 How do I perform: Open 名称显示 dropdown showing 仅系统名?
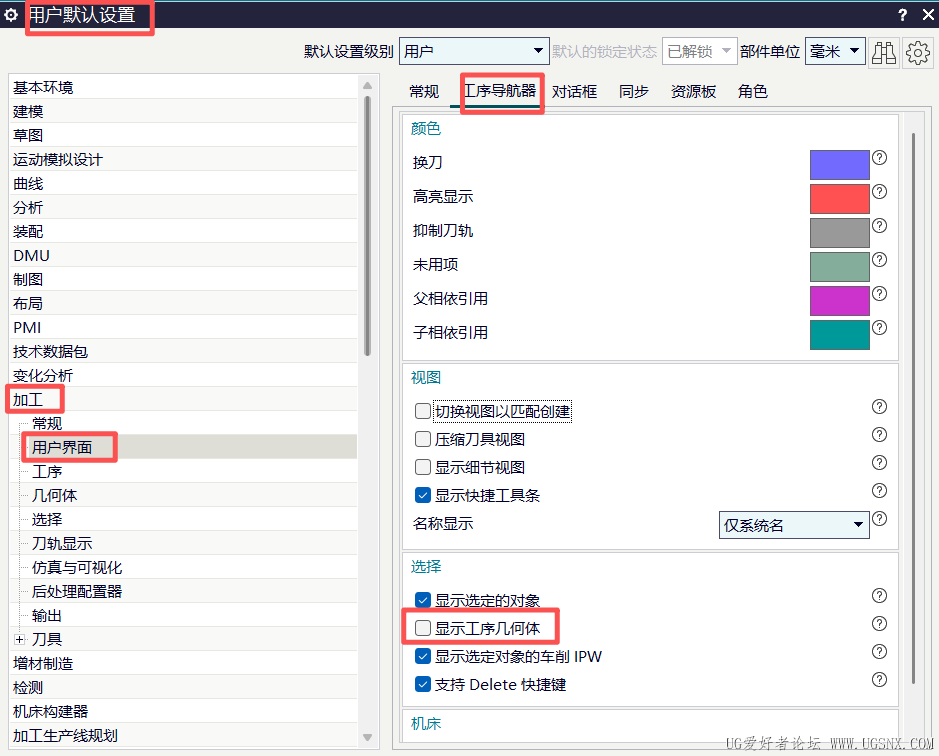(x=794, y=525)
